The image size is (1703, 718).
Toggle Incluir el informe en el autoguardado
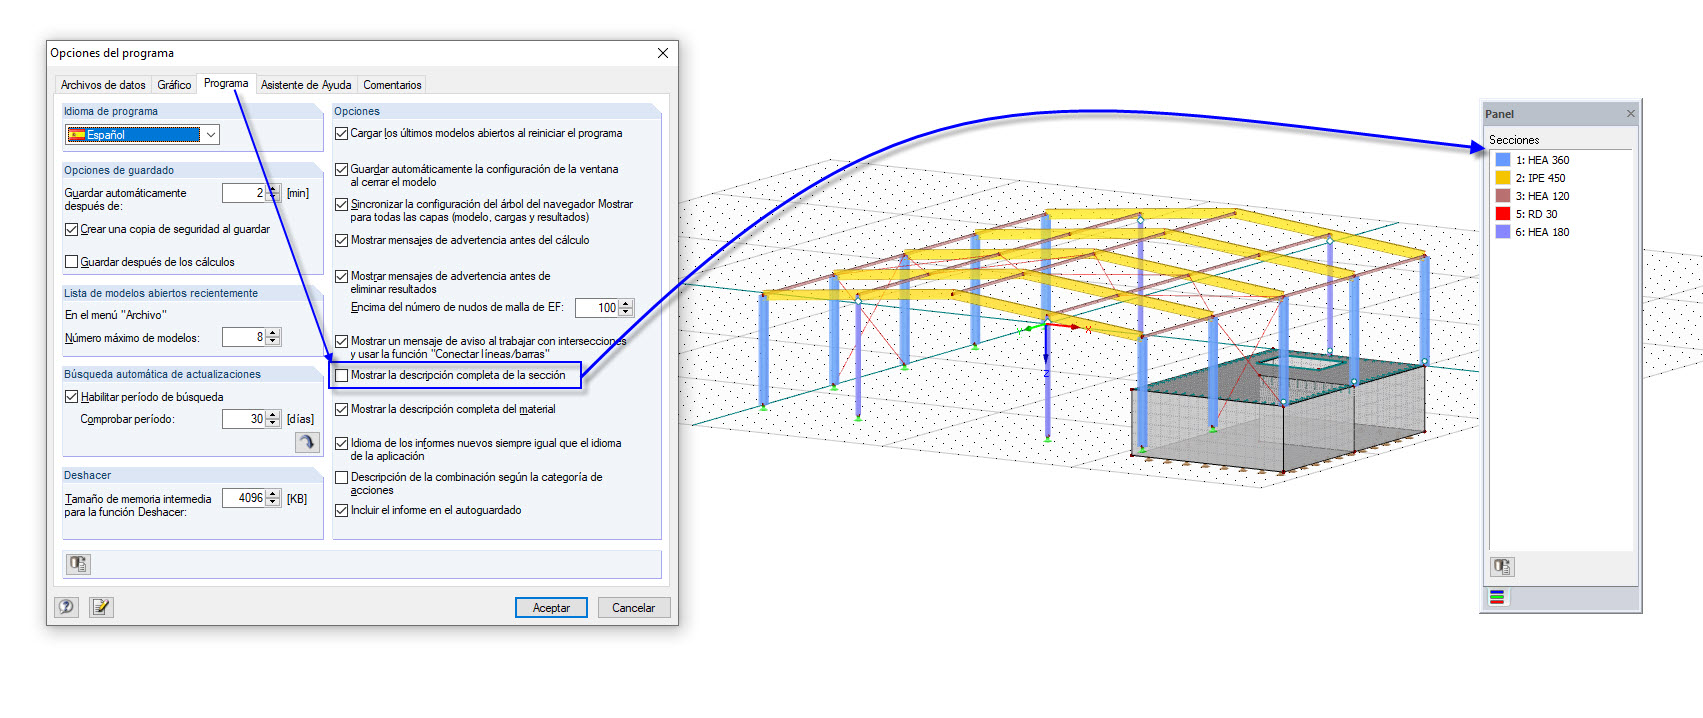coord(342,510)
